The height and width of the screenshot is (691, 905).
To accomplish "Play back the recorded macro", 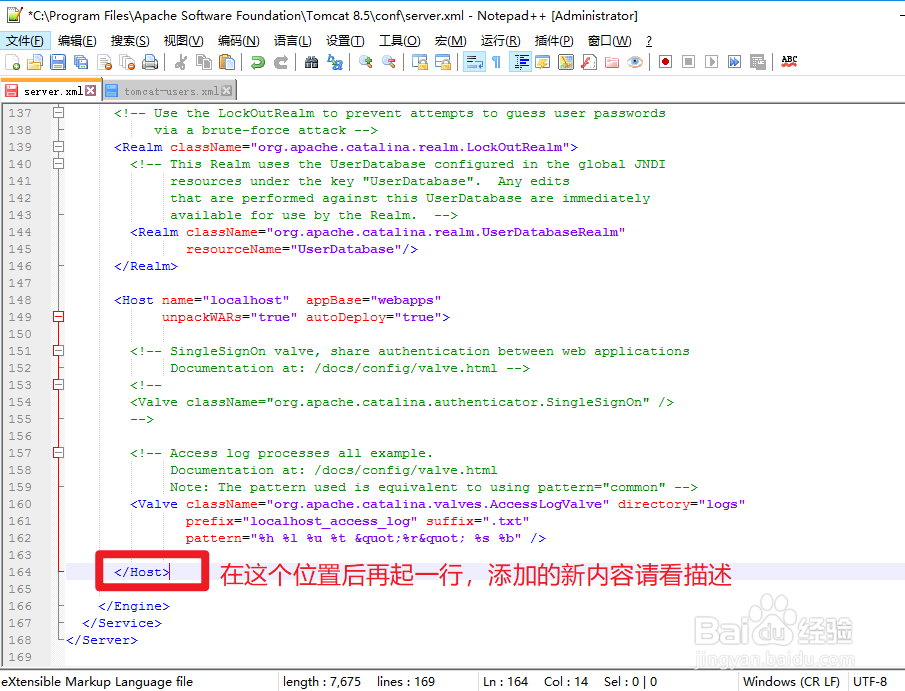I will 711,62.
